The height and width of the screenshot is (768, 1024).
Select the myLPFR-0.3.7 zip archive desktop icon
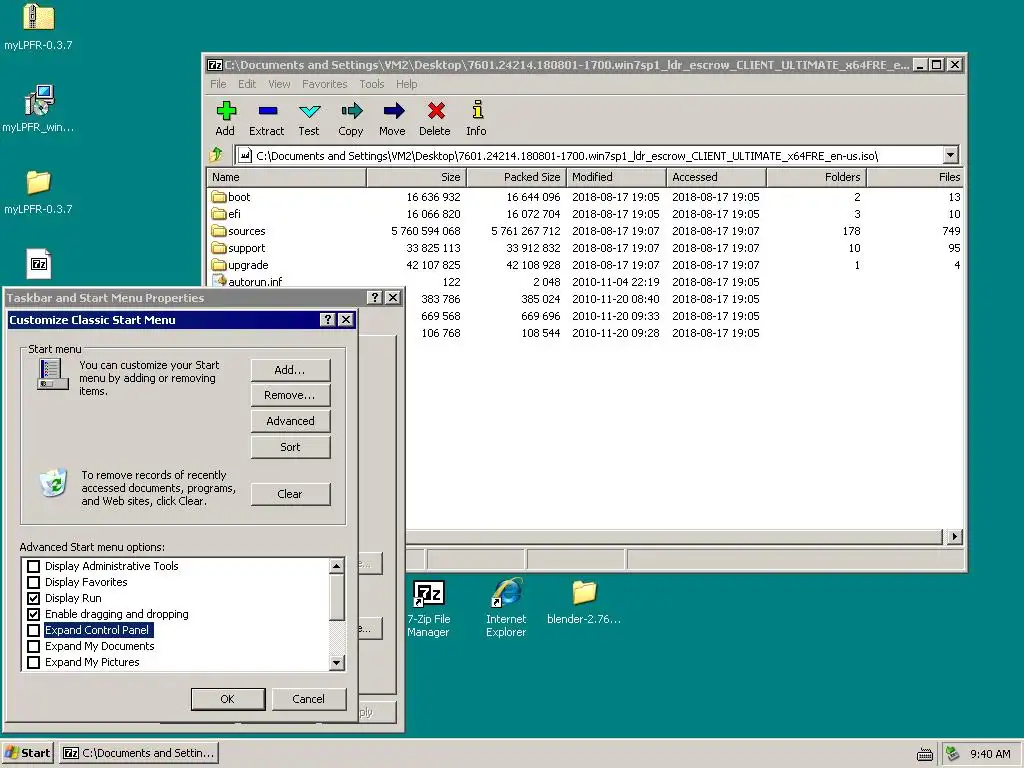(38, 27)
